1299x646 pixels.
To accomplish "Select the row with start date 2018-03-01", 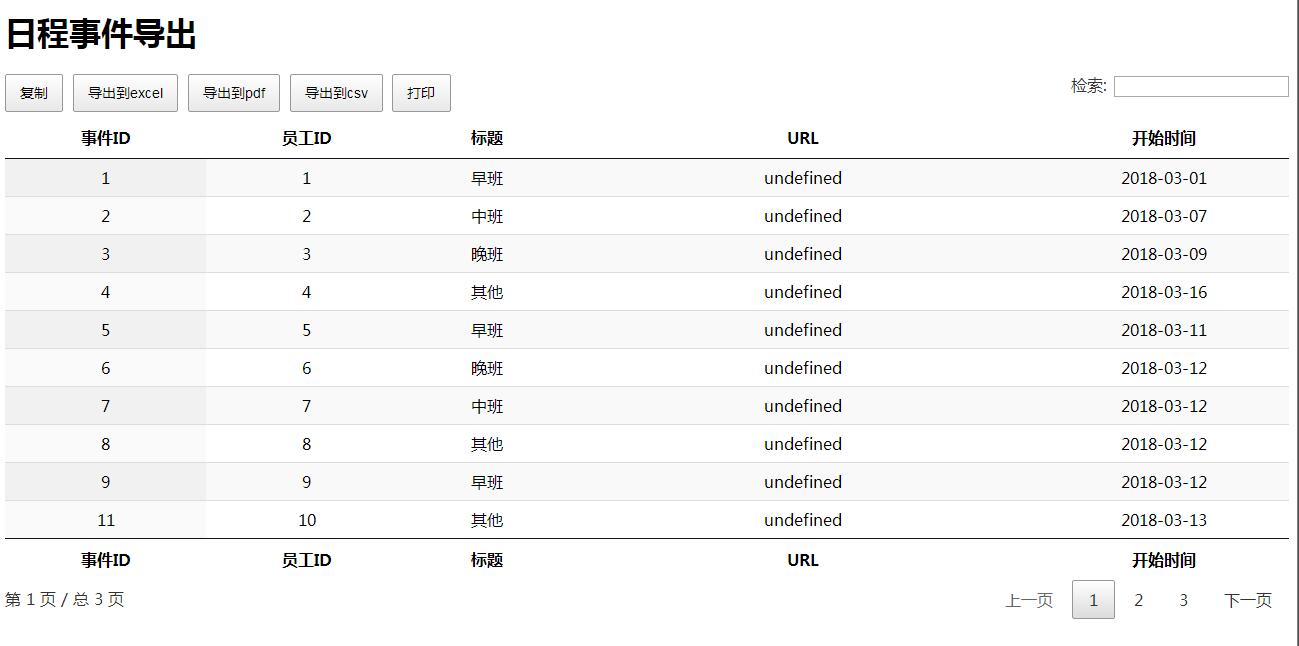I will [1163, 178].
